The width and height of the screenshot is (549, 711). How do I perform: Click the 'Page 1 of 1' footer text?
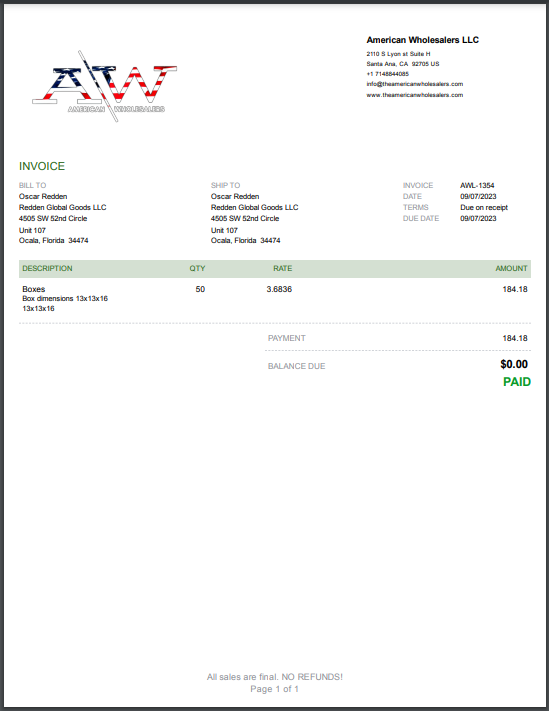274,689
